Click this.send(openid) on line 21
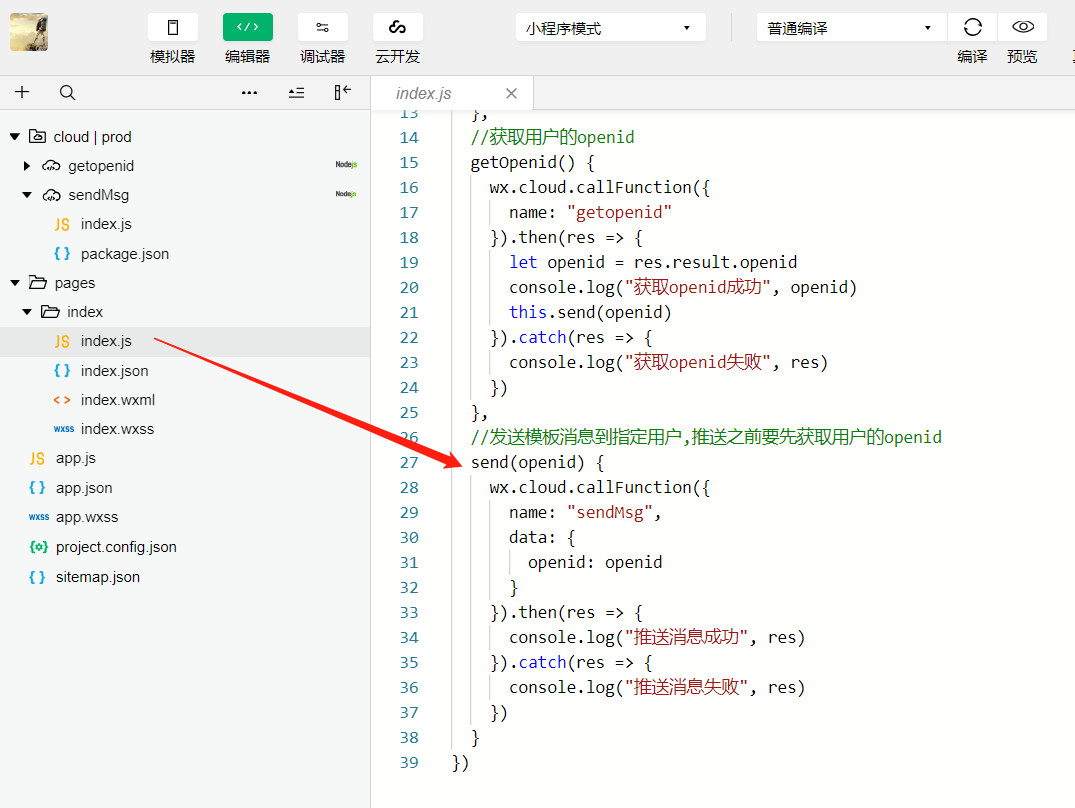Viewport: 1075px width, 808px height. tap(590, 313)
